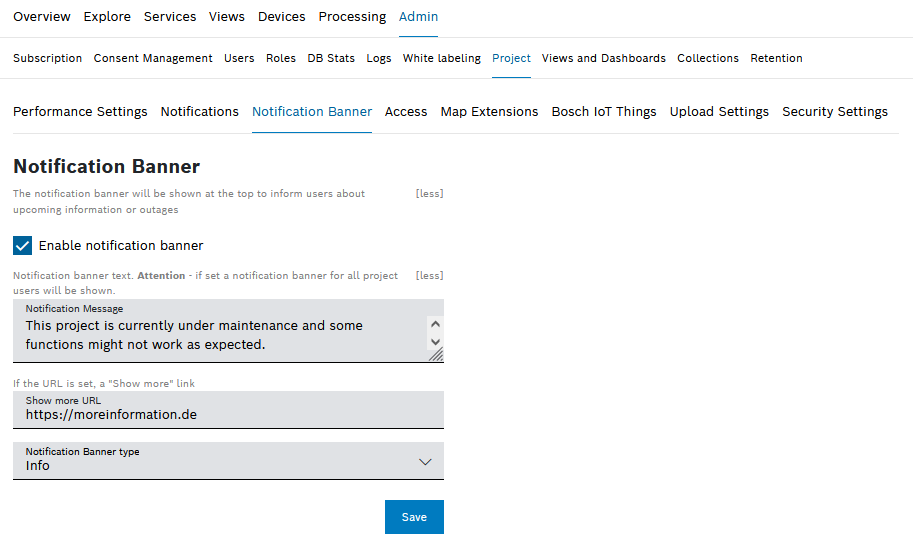The width and height of the screenshot is (913, 560).
Task: Open Notification Banner type dropdown
Action: 228,461
